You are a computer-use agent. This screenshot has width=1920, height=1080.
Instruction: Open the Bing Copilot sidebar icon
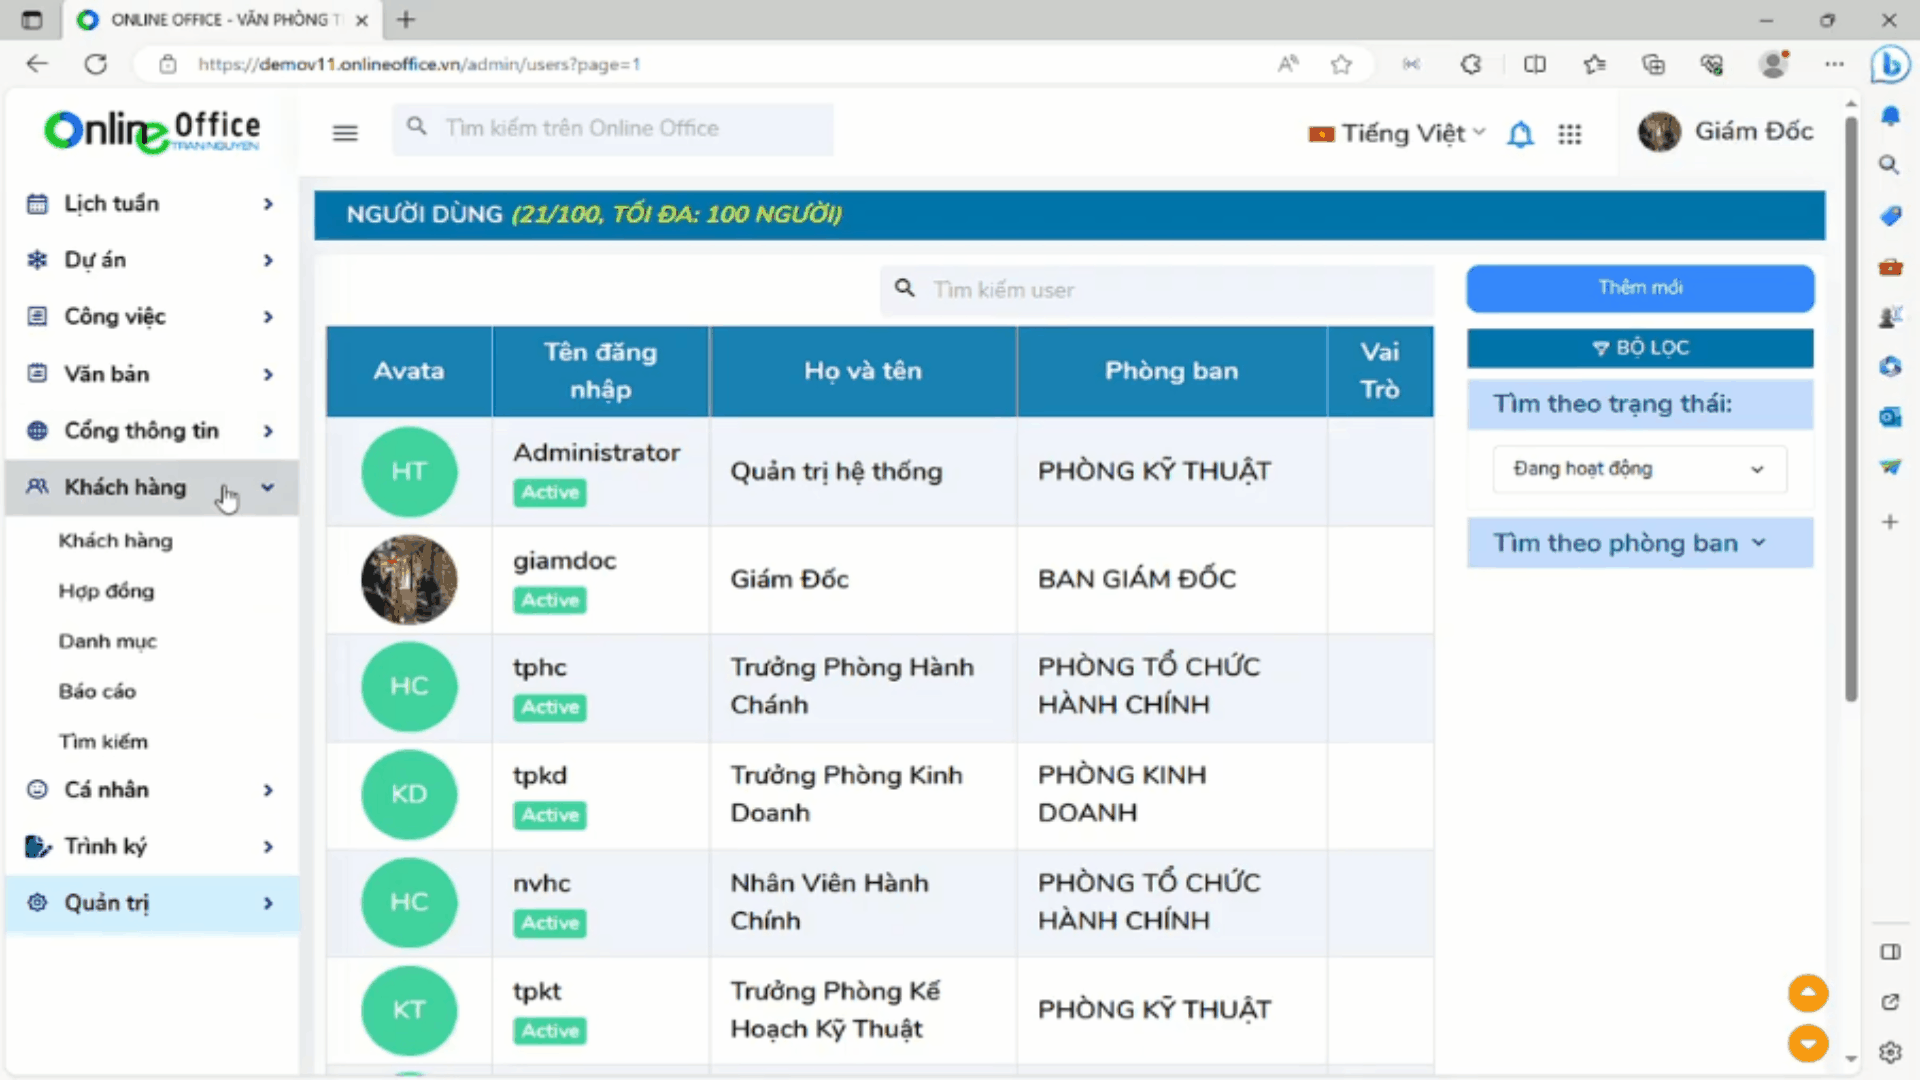point(1890,66)
